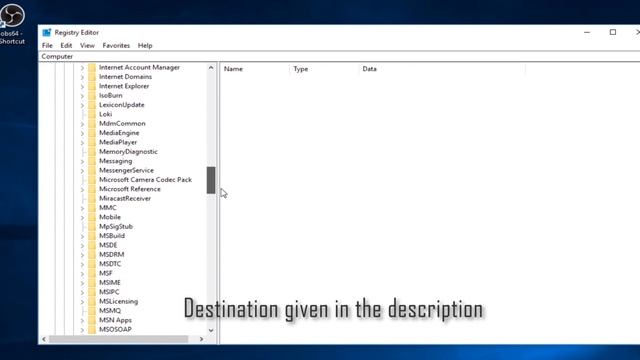Click the tree scroll down arrow
This screenshot has height=360, width=640.
point(211,330)
